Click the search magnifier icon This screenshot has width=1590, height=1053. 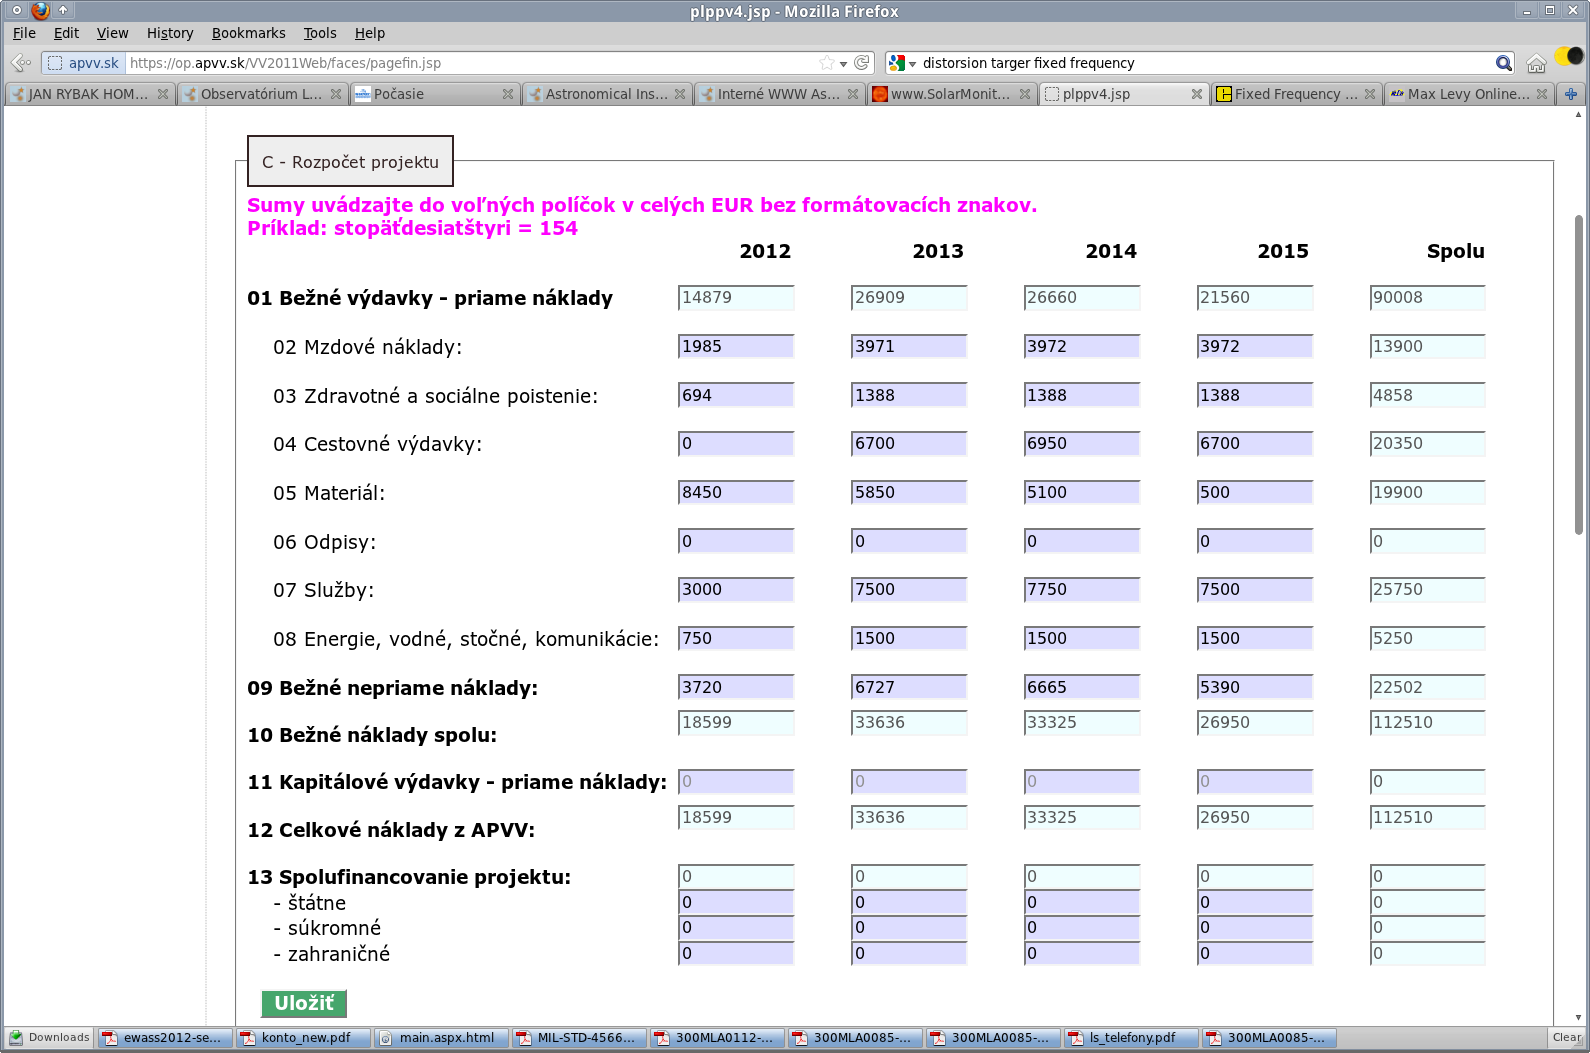tap(1503, 63)
